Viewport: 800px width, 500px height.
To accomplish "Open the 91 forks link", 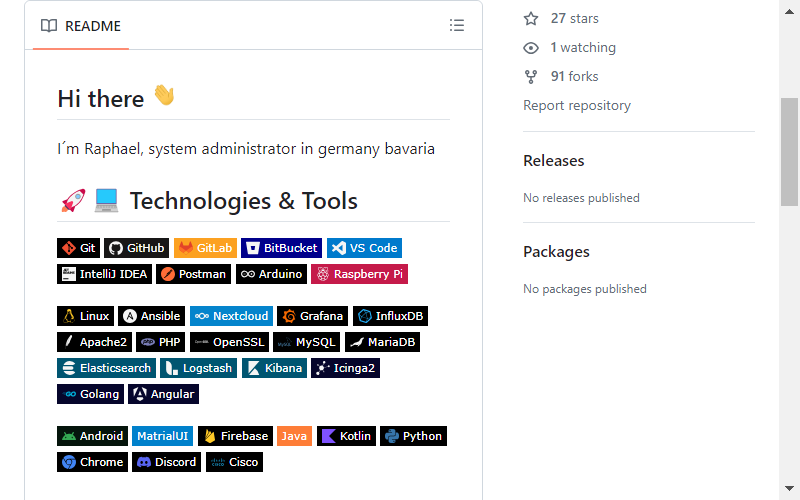I will tap(574, 77).
